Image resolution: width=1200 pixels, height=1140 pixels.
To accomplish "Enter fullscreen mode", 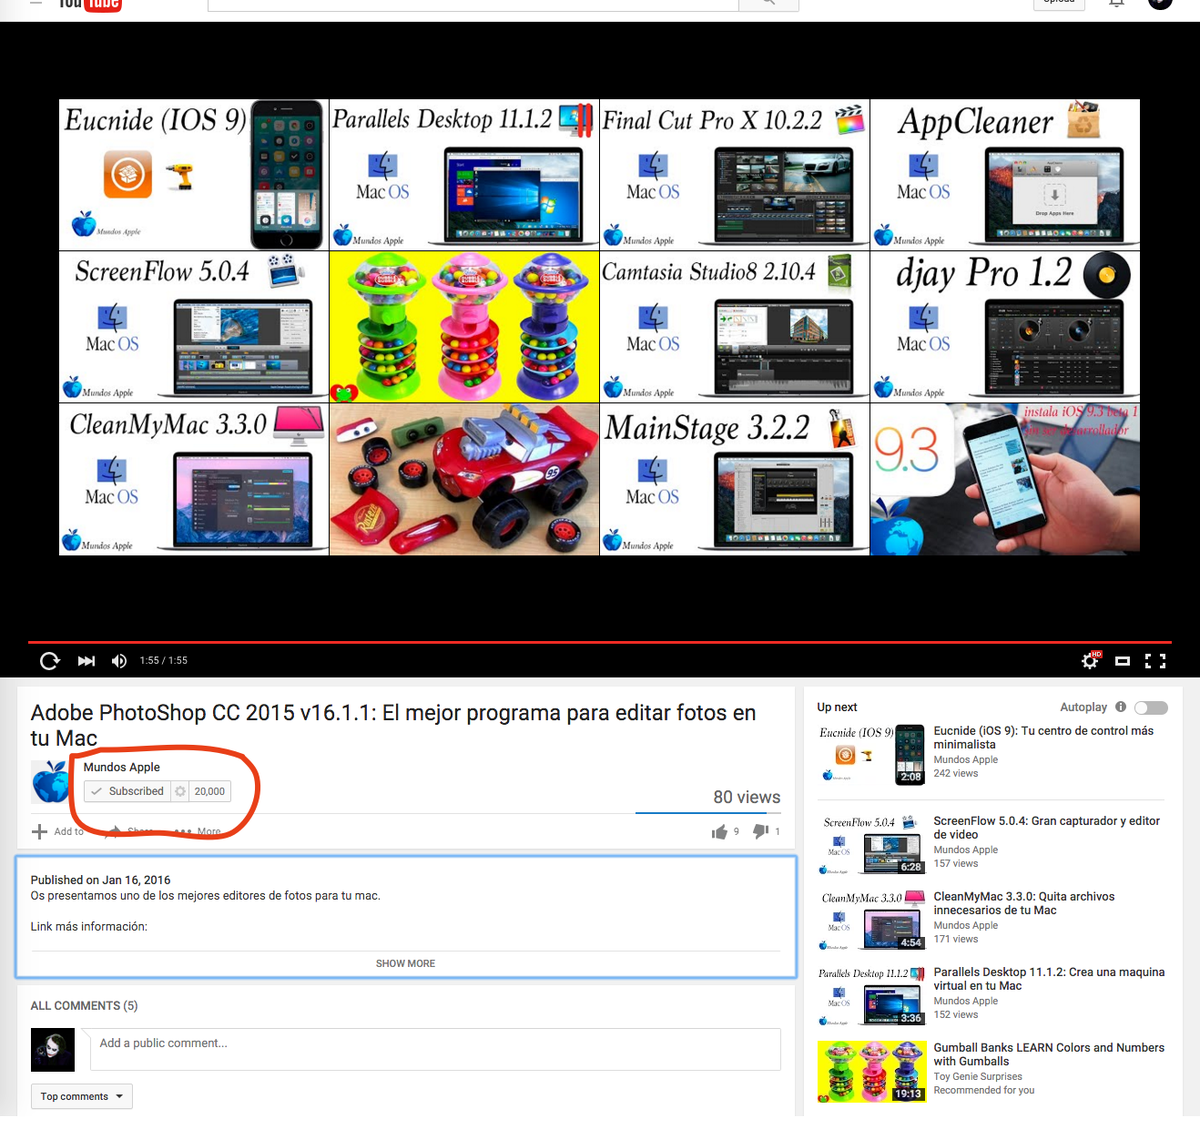I will click(1155, 661).
